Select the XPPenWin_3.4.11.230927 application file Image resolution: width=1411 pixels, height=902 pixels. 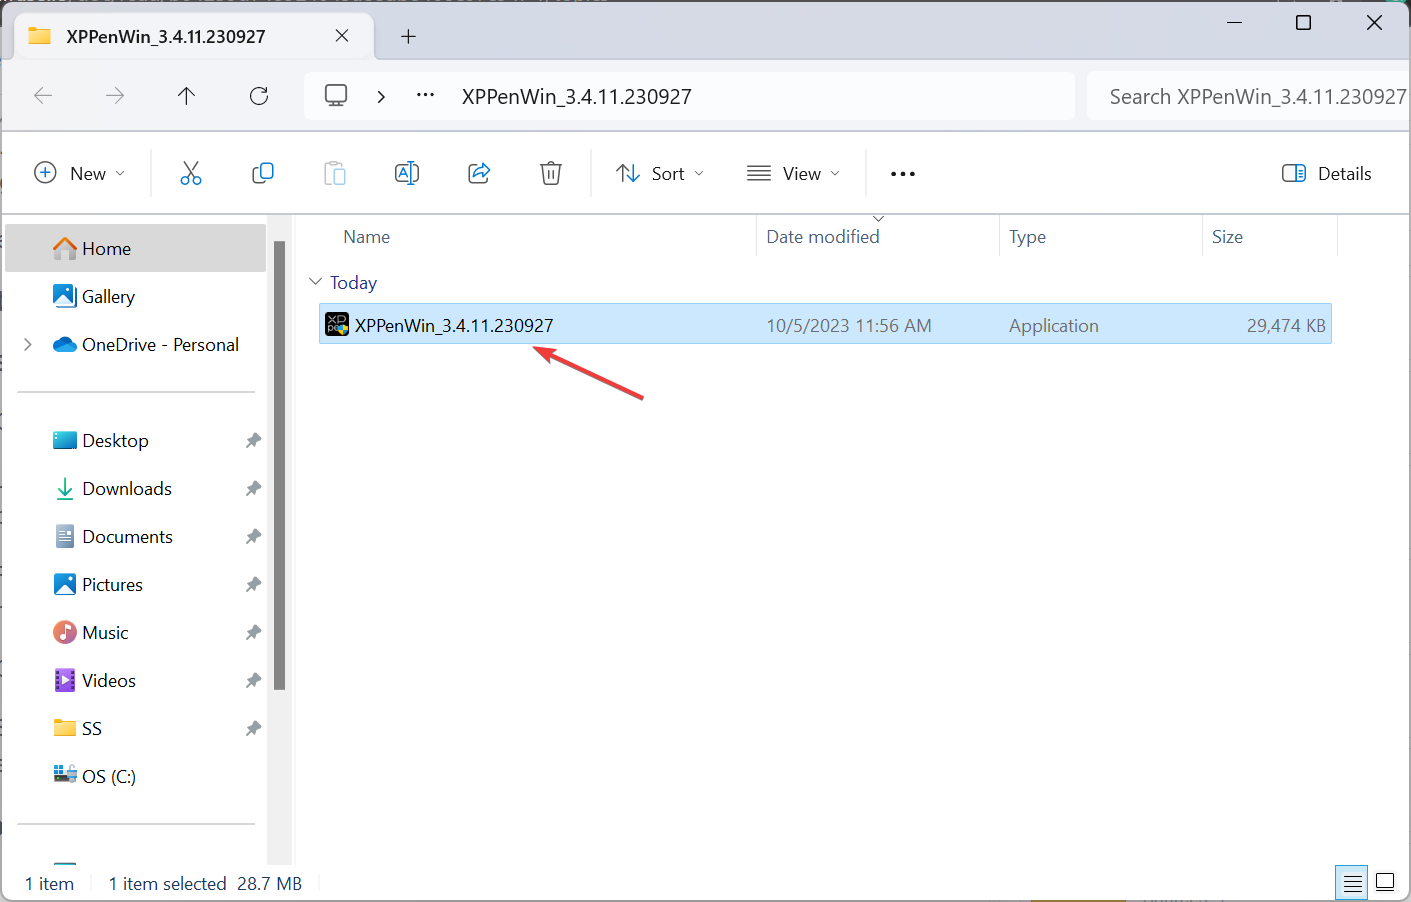tap(825, 324)
